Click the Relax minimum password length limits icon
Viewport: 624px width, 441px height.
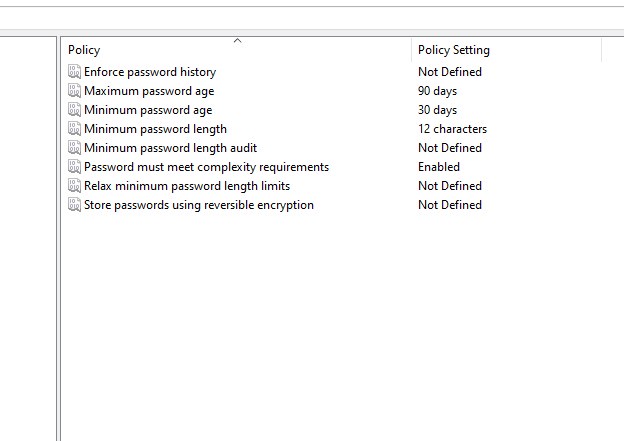tap(74, 186)
